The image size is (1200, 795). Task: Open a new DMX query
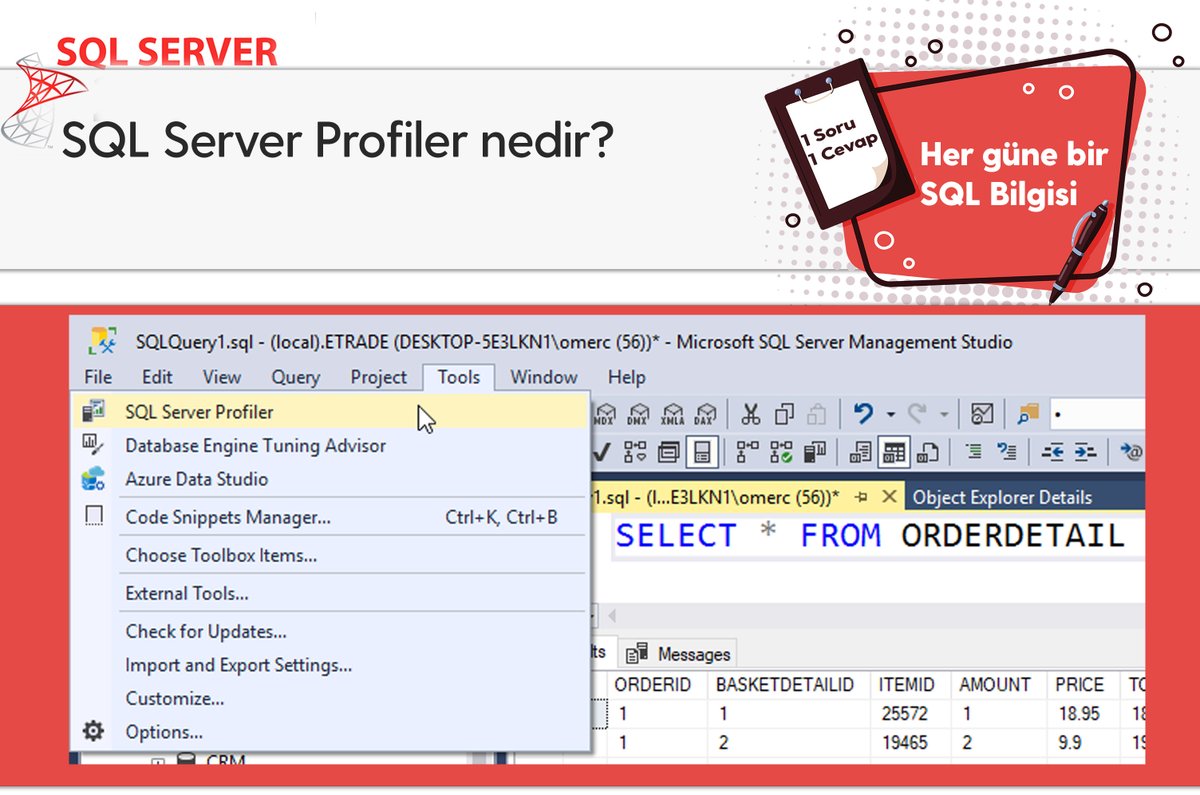pyautogui.click(x=638, y=414)
